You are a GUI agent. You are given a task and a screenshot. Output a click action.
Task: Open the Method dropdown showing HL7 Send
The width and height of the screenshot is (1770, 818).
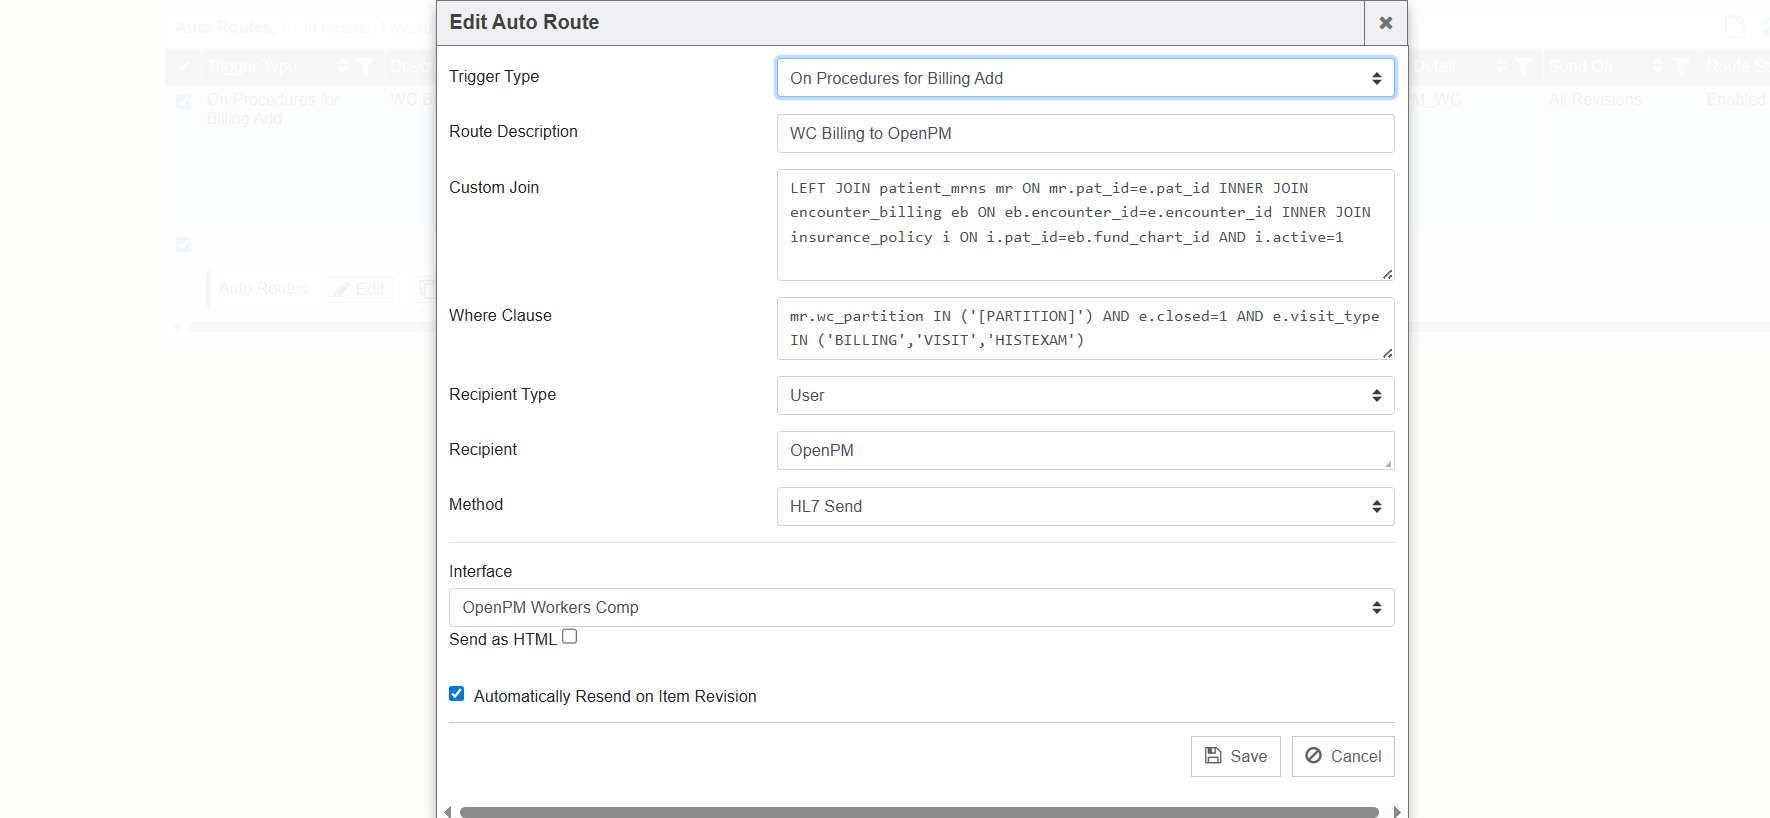tap(1084, 506)
